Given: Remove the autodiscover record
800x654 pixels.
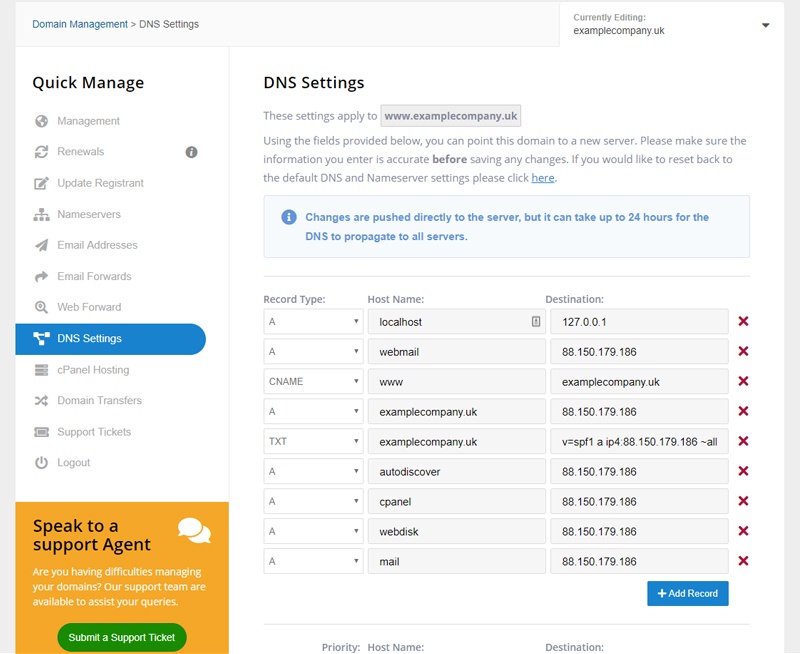Looking at the screenshot, I should tap(743, 471).
